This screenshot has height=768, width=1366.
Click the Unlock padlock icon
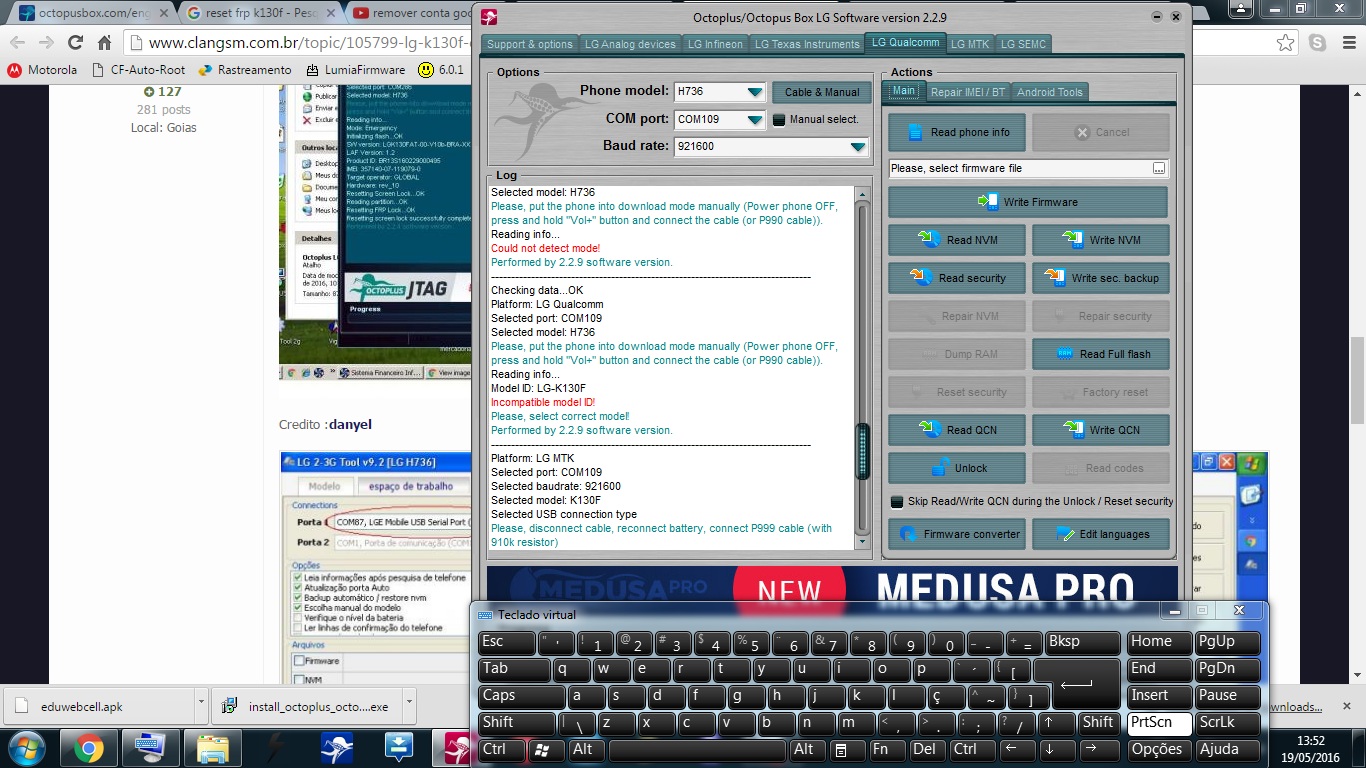939,467
